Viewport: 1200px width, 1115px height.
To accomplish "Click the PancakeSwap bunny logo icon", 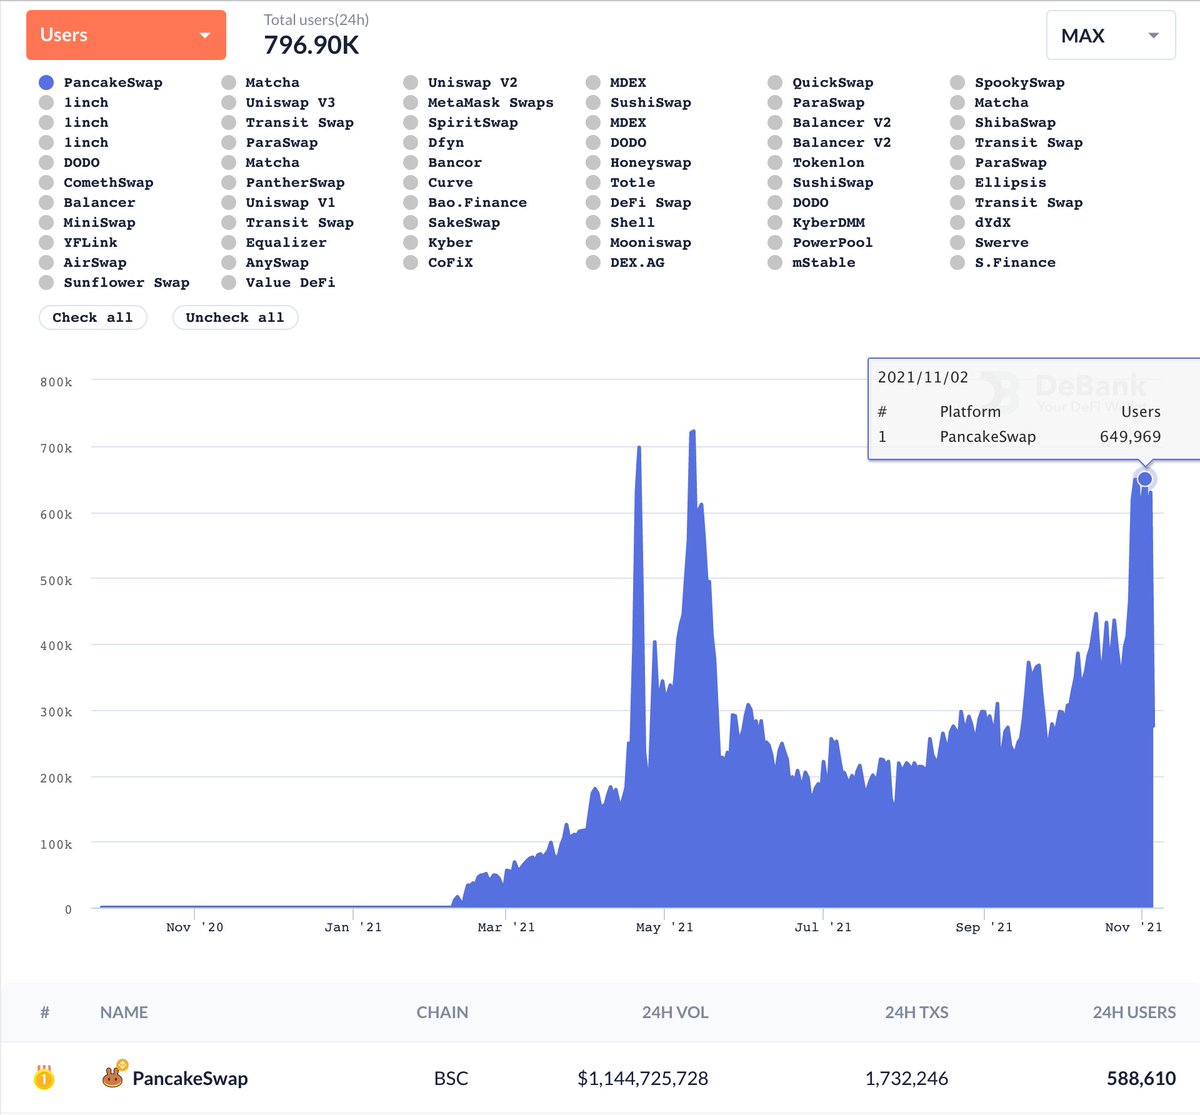I will [x=114, y=1075].
